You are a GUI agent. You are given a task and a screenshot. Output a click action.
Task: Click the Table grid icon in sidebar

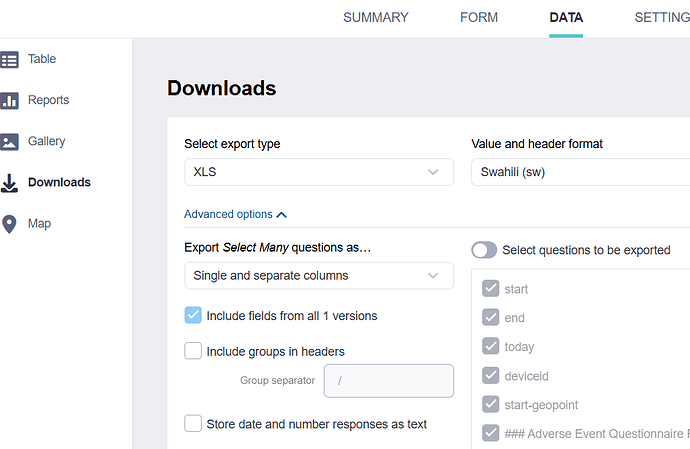click(9, 59)
